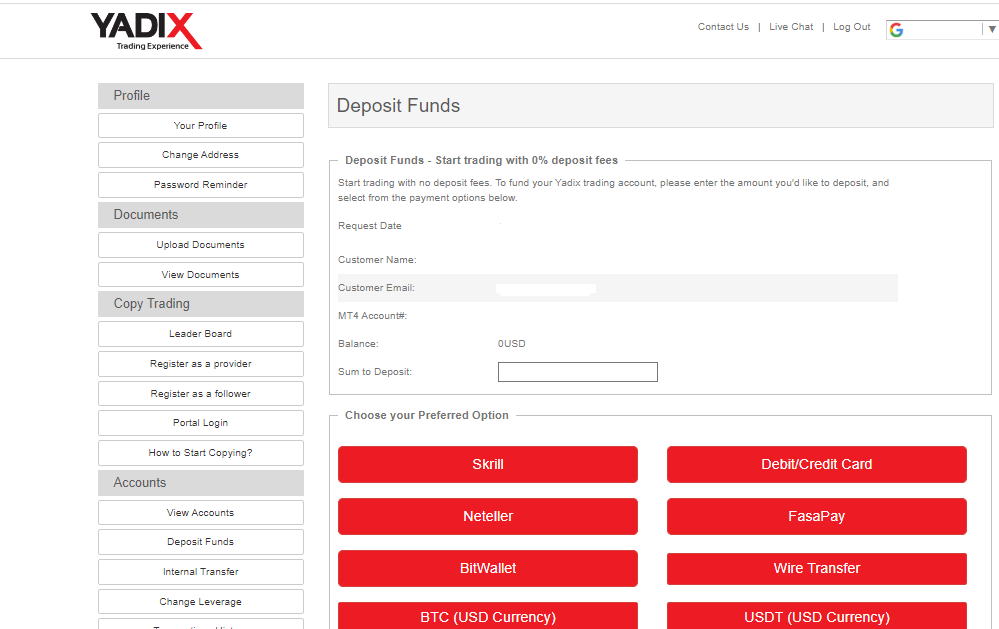Screen dimensions: 999x629
Task: Open Change Leverage option
Action: pos(201,602)
